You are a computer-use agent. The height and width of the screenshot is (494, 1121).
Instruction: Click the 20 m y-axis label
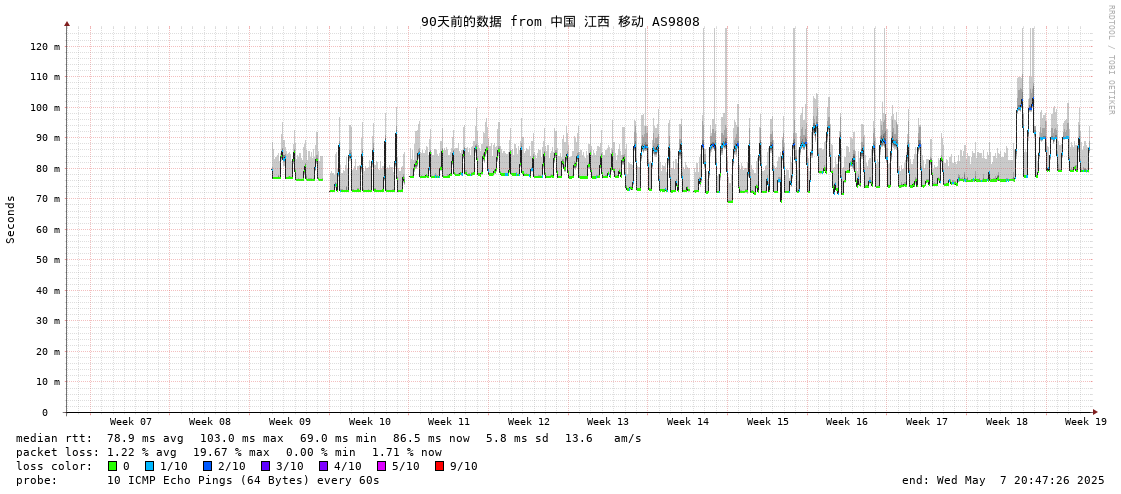49,352
